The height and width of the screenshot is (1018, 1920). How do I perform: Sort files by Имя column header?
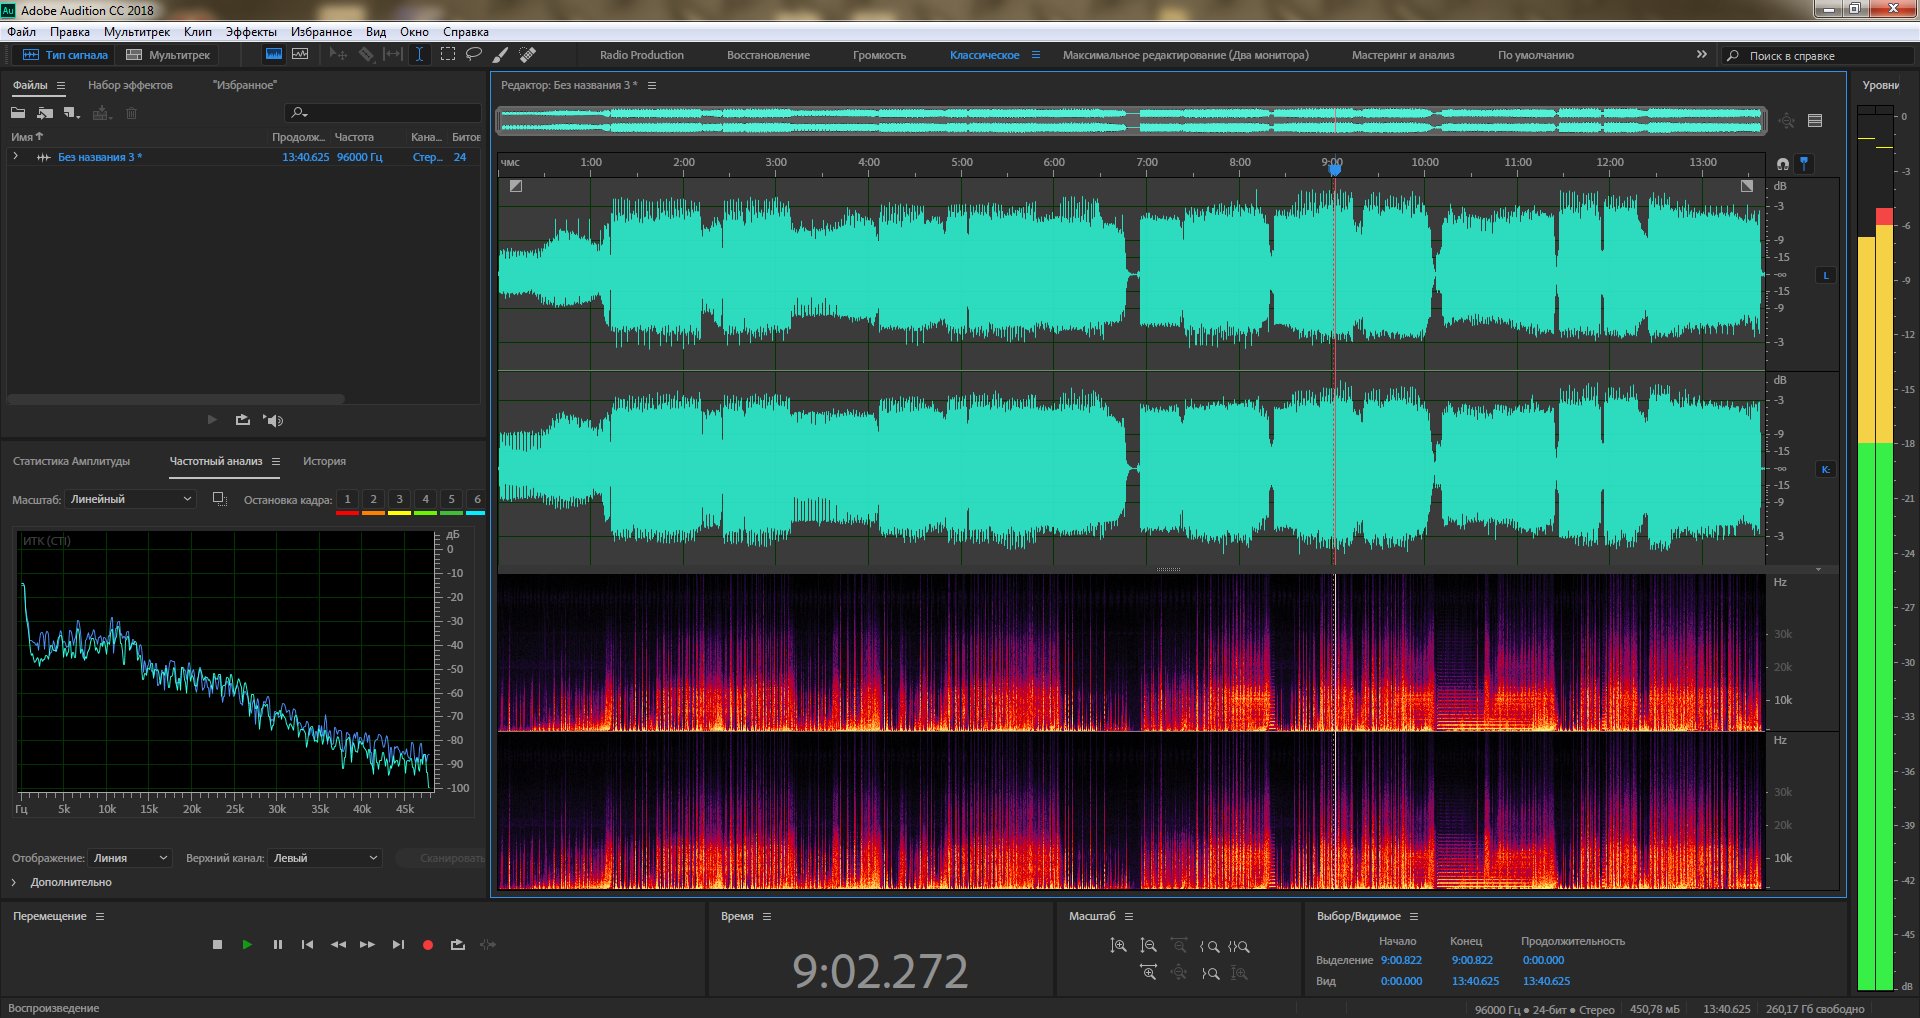click(27, 137)
